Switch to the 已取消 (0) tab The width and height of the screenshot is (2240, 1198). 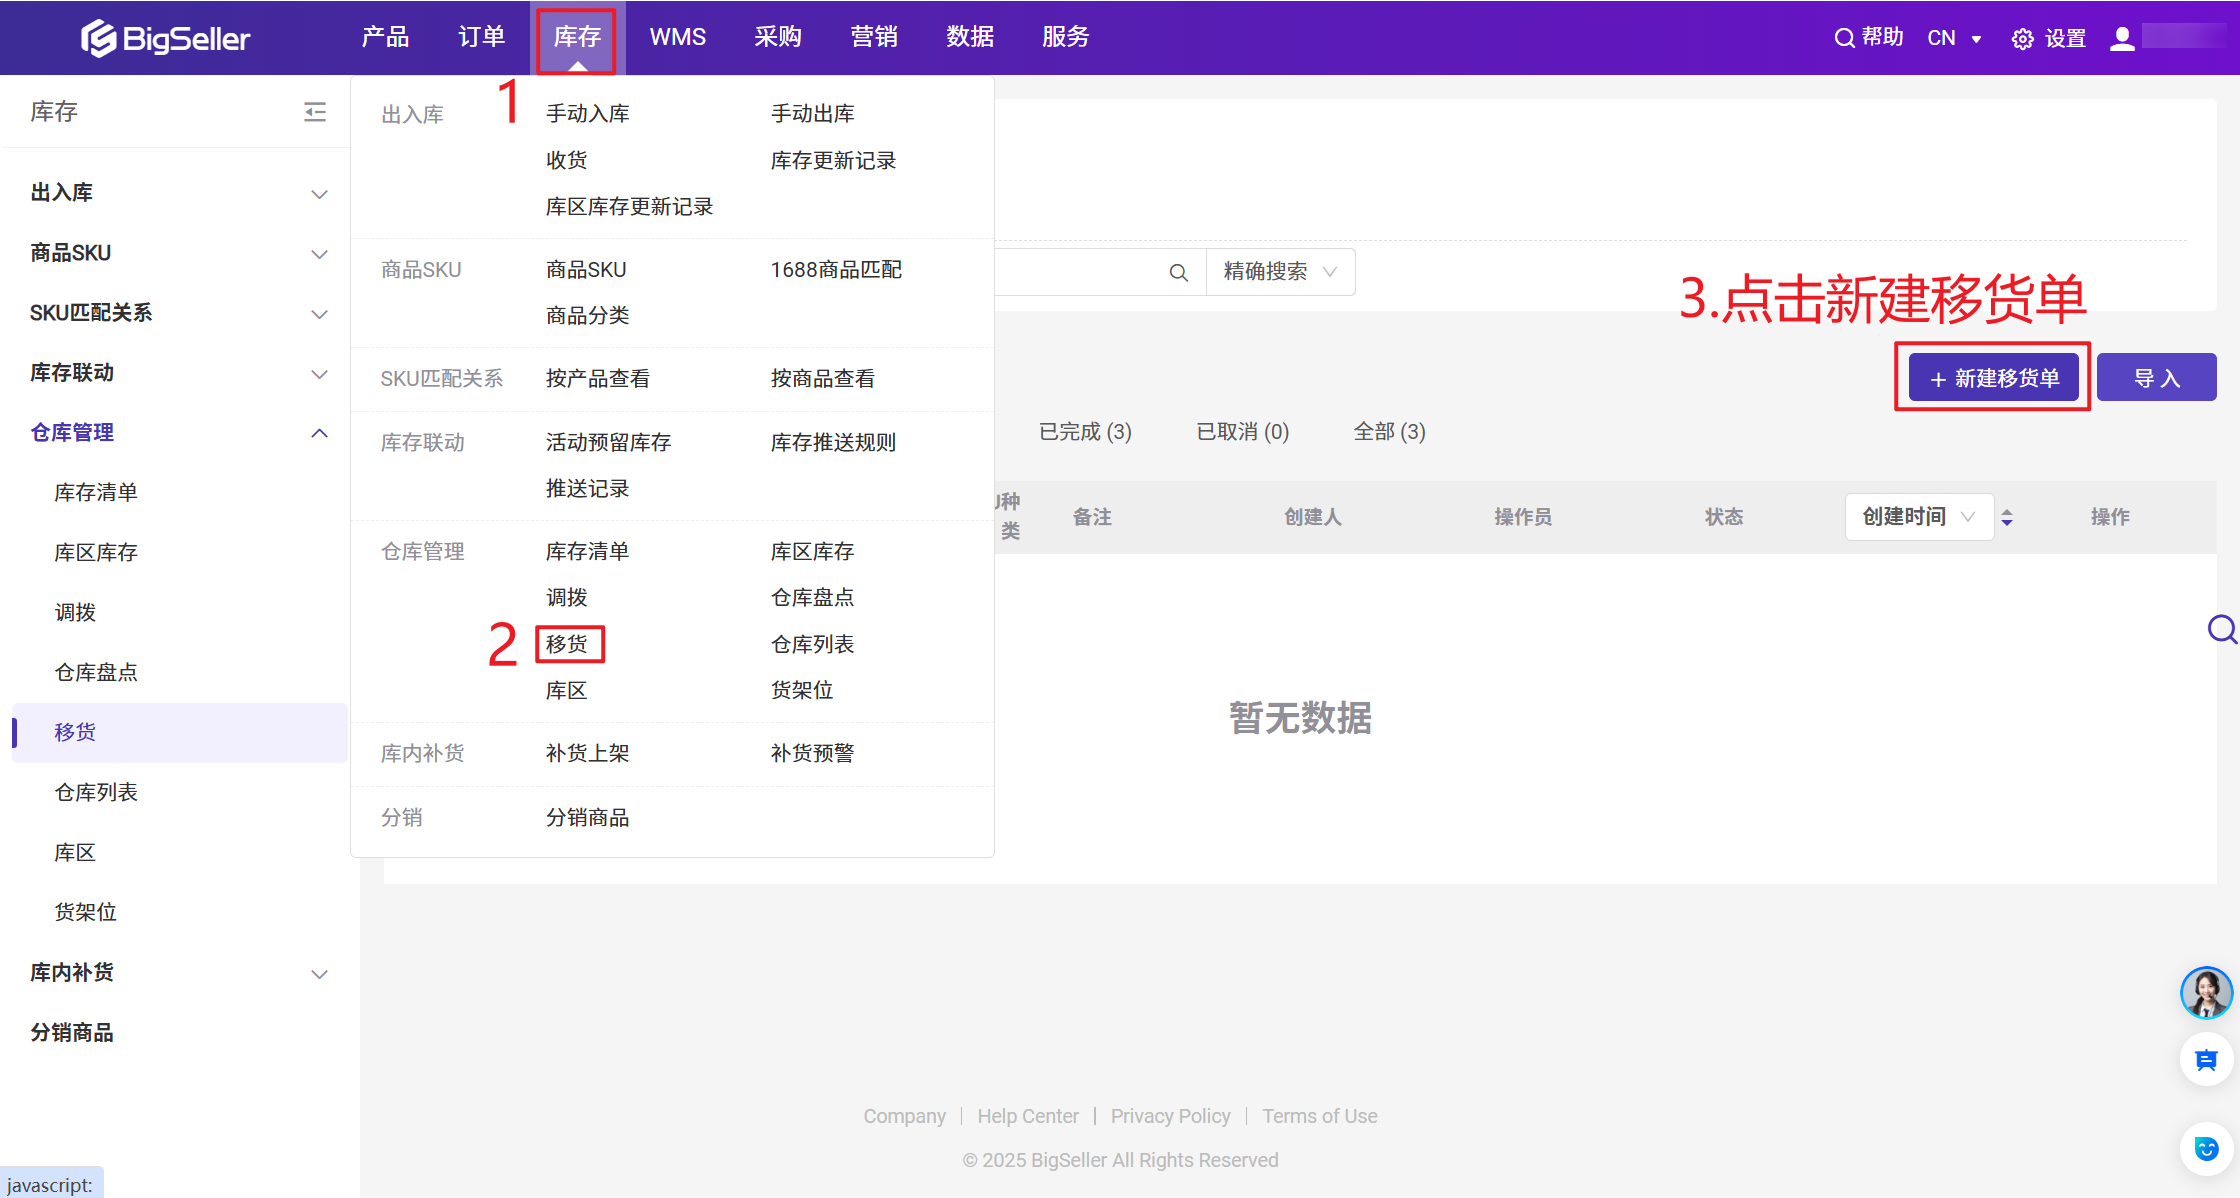(x=1243, y=432)
